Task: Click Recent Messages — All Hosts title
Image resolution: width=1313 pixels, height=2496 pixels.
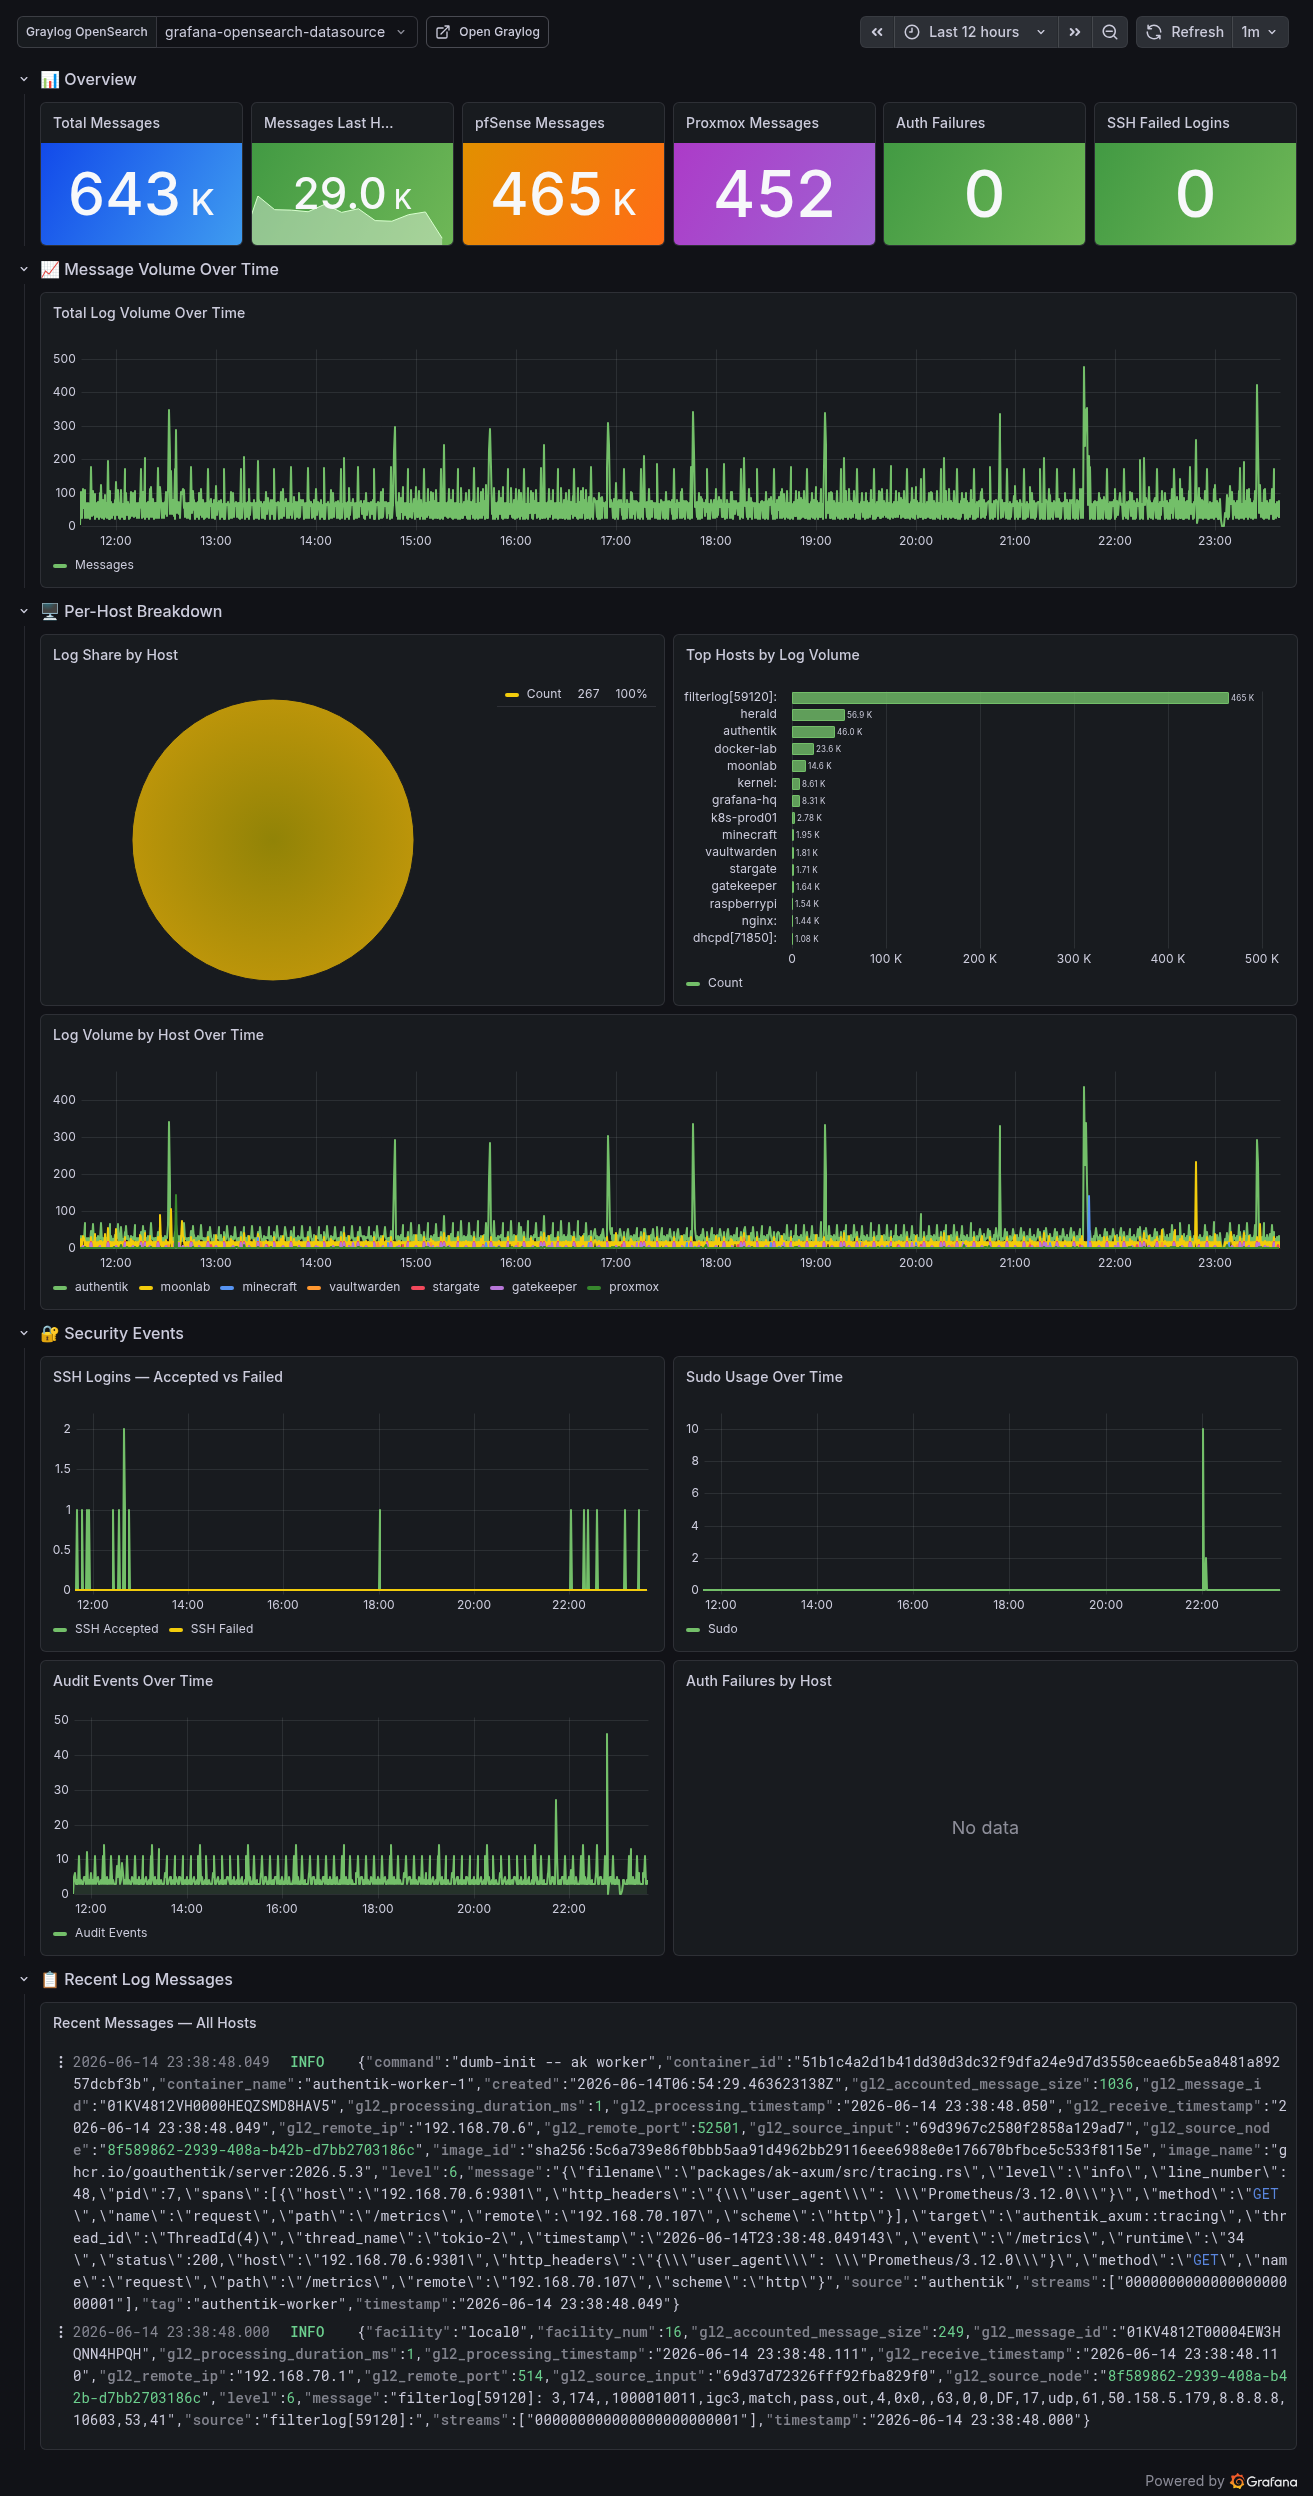Action: tap(154, 2023)
